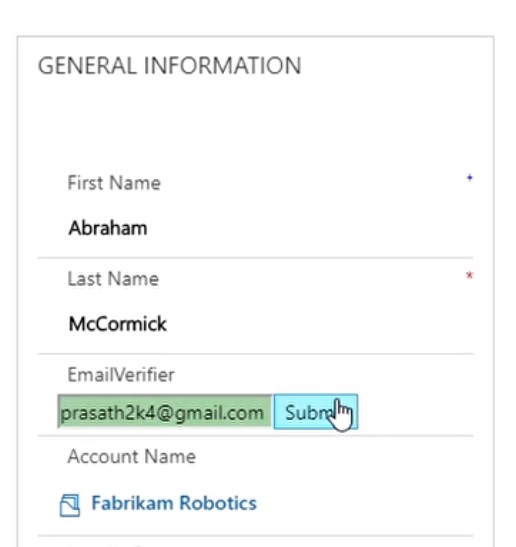
Task: Click the Submit button next to email
Action: coord(316,412)
